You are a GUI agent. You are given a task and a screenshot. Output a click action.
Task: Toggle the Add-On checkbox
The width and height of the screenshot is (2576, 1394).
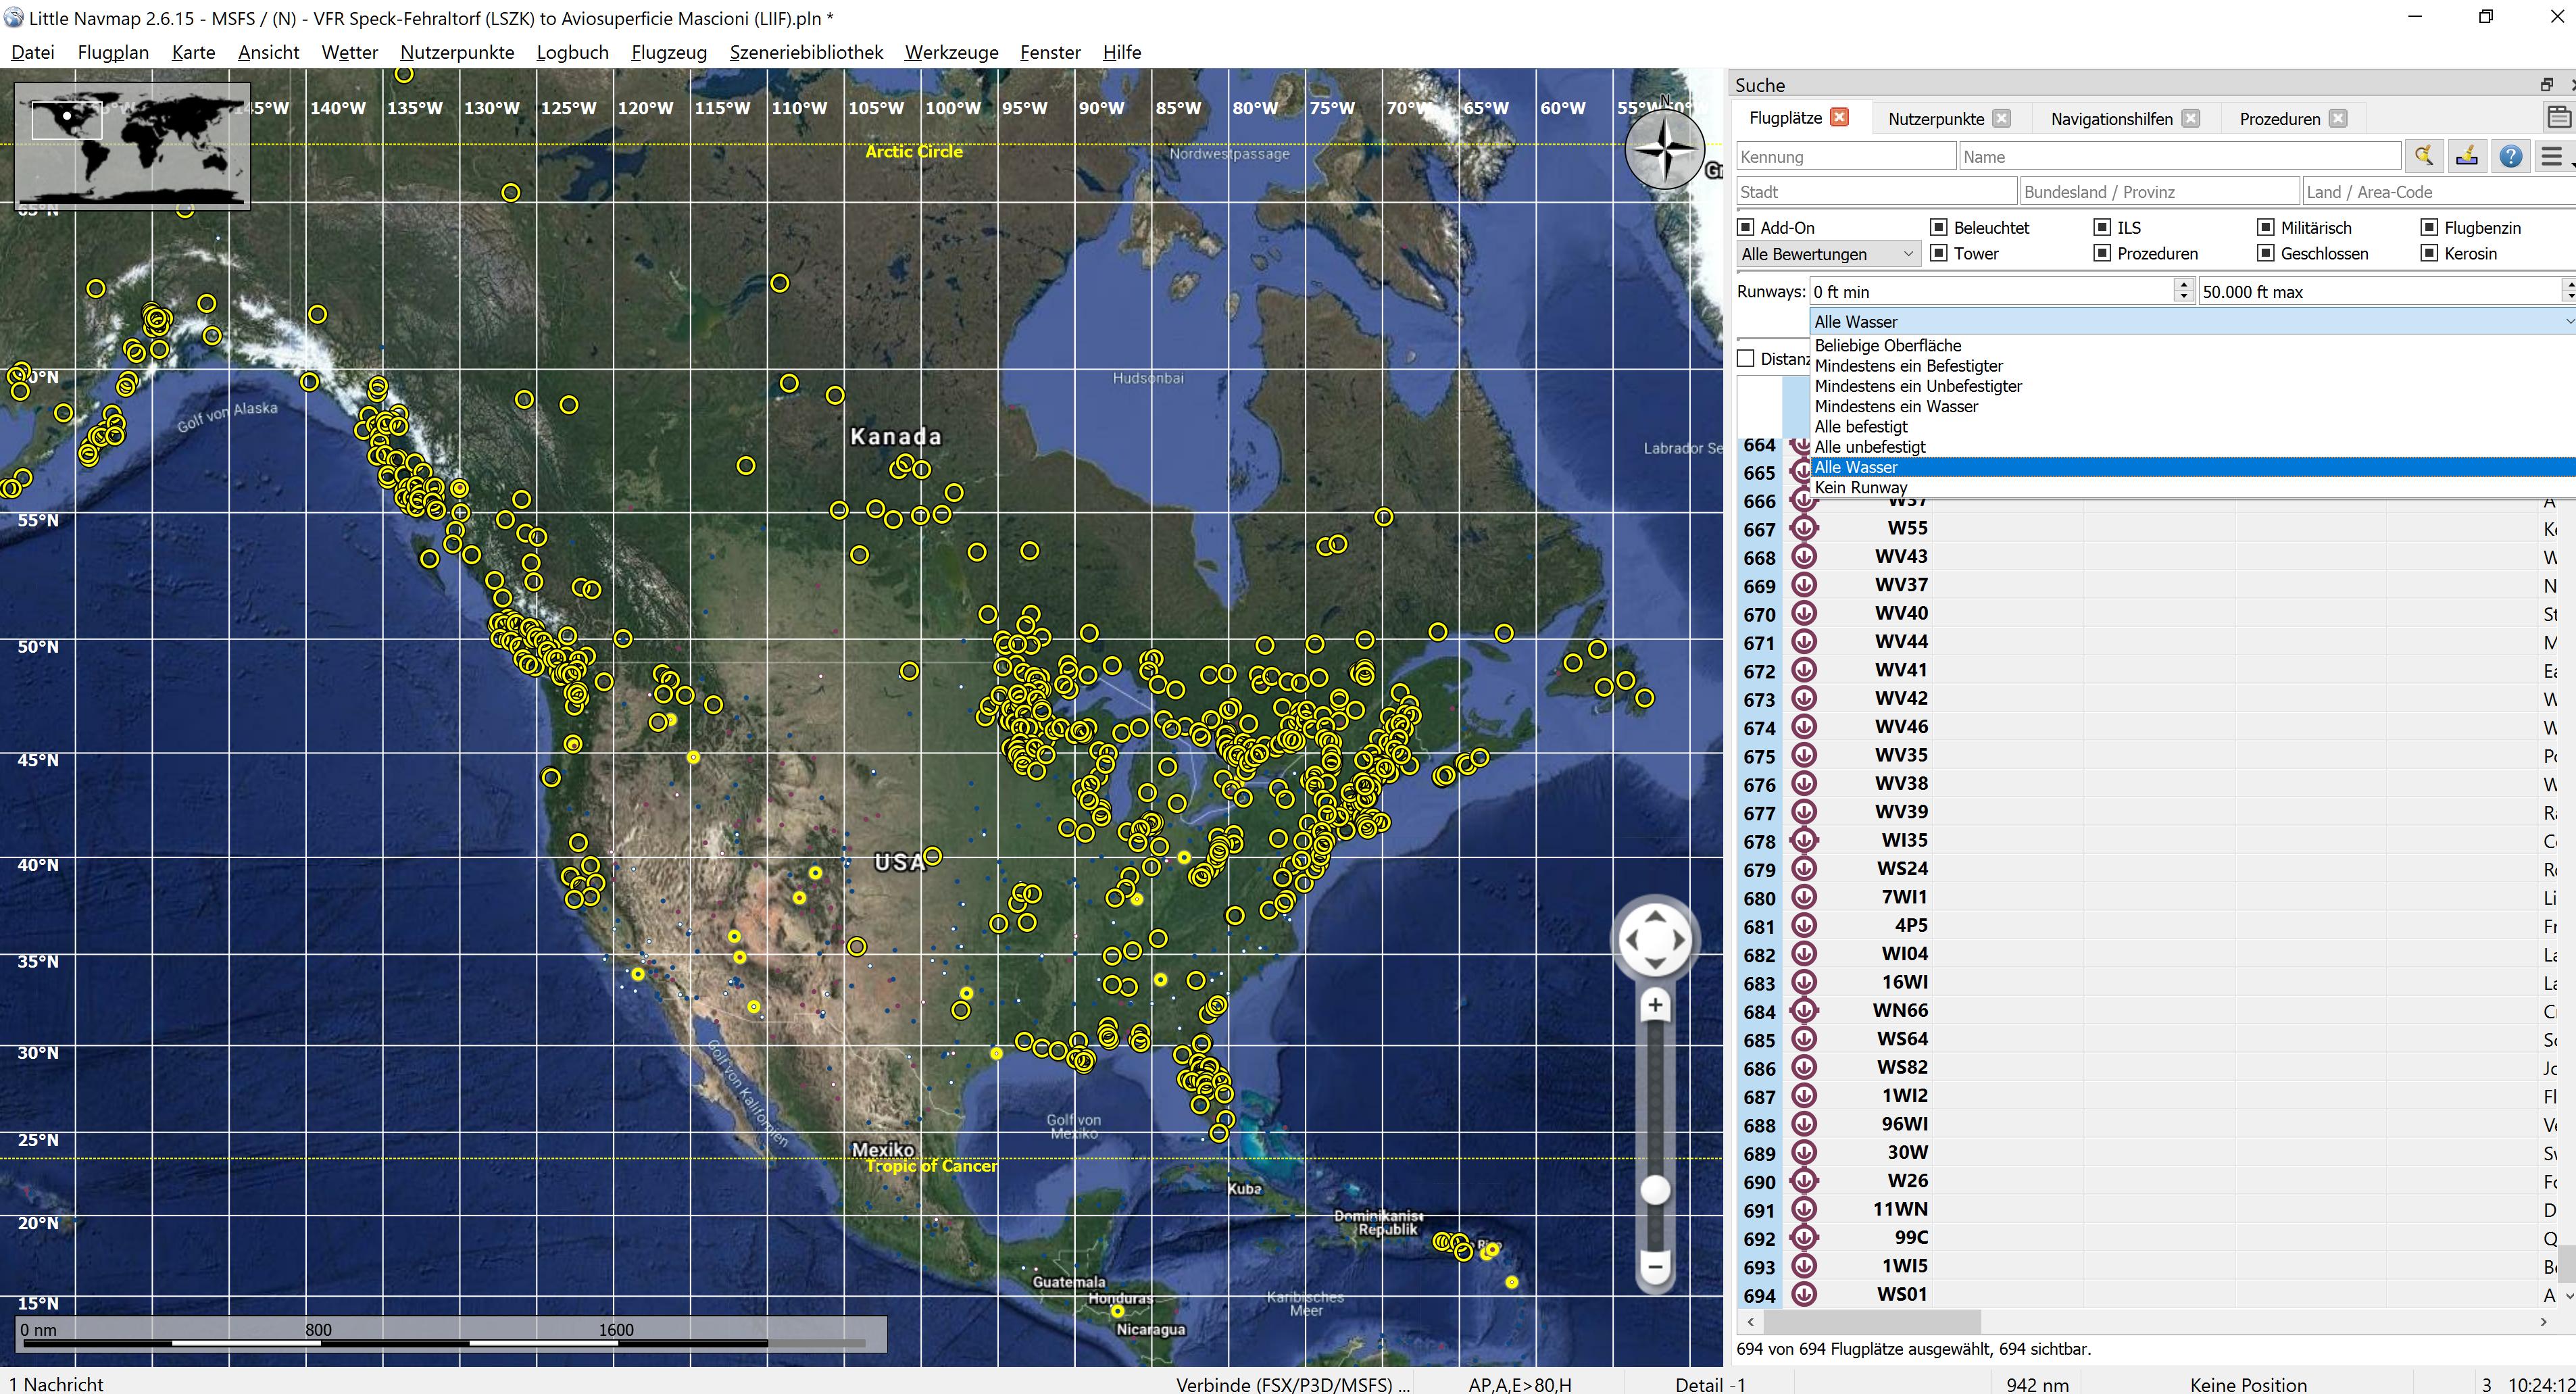[x=1746, y=227]
